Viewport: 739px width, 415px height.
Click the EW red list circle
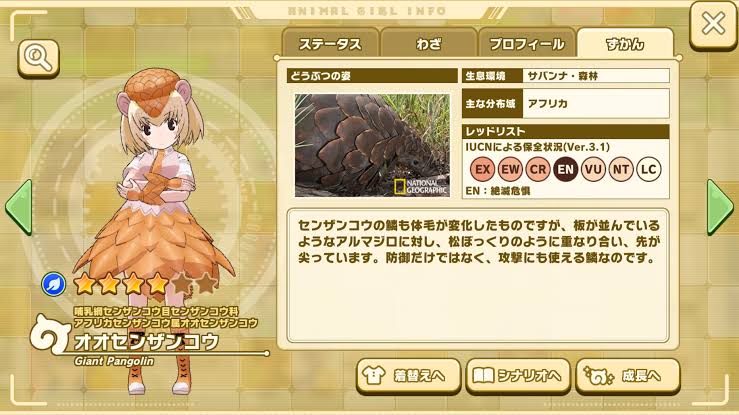tap(510, 169)
